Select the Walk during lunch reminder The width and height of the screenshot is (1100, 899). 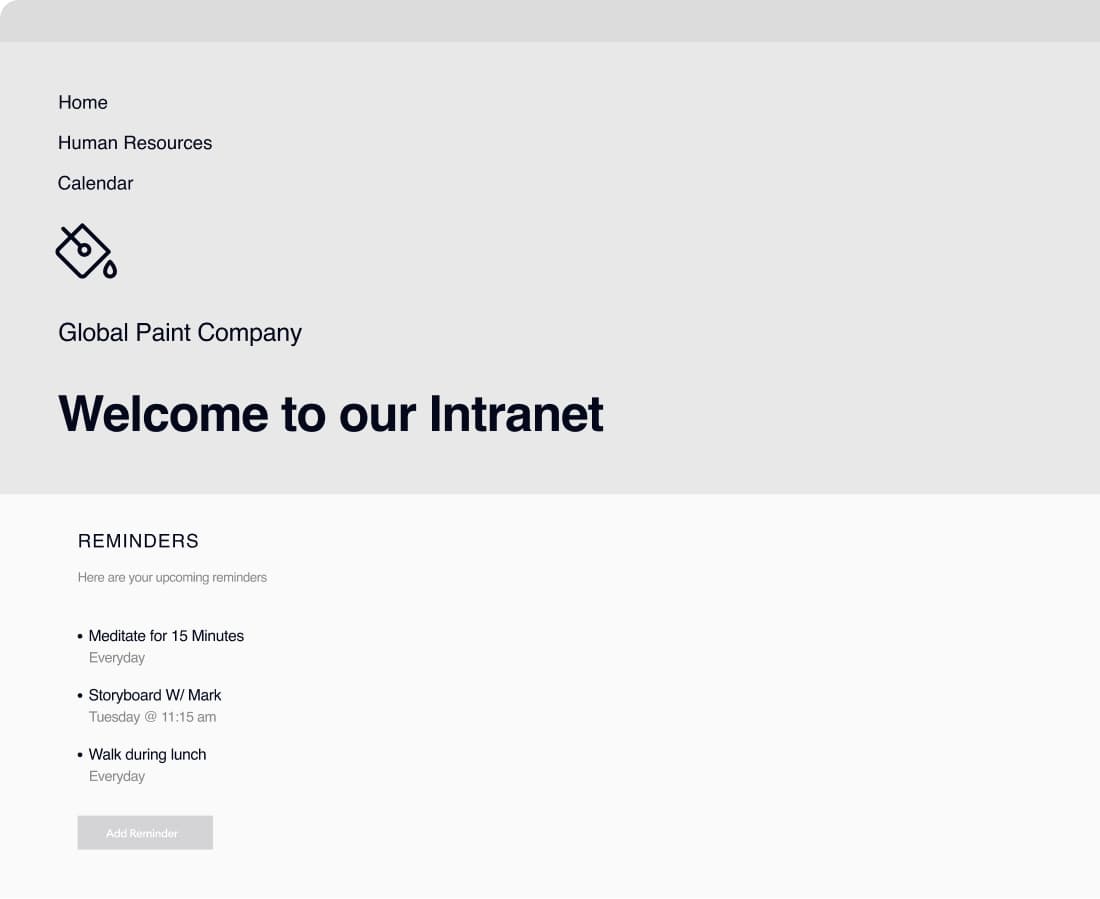147,754
